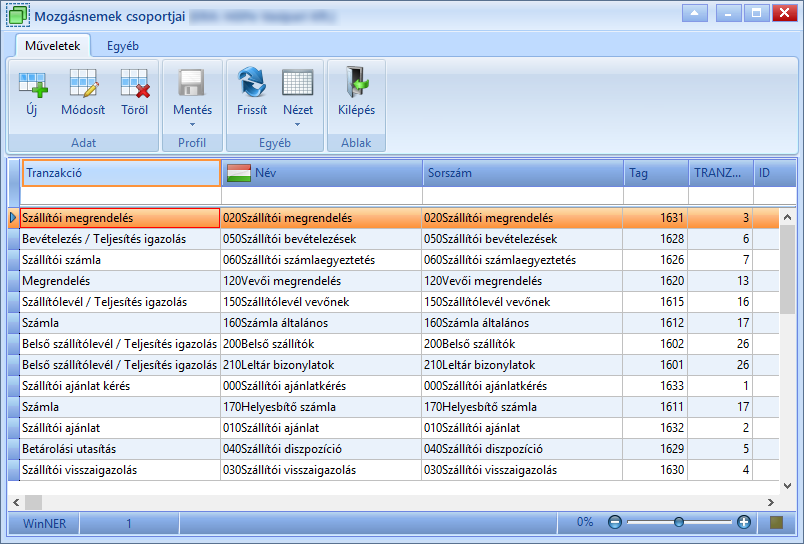Expand the Mentés dropdown arrow

coord(192,125)
